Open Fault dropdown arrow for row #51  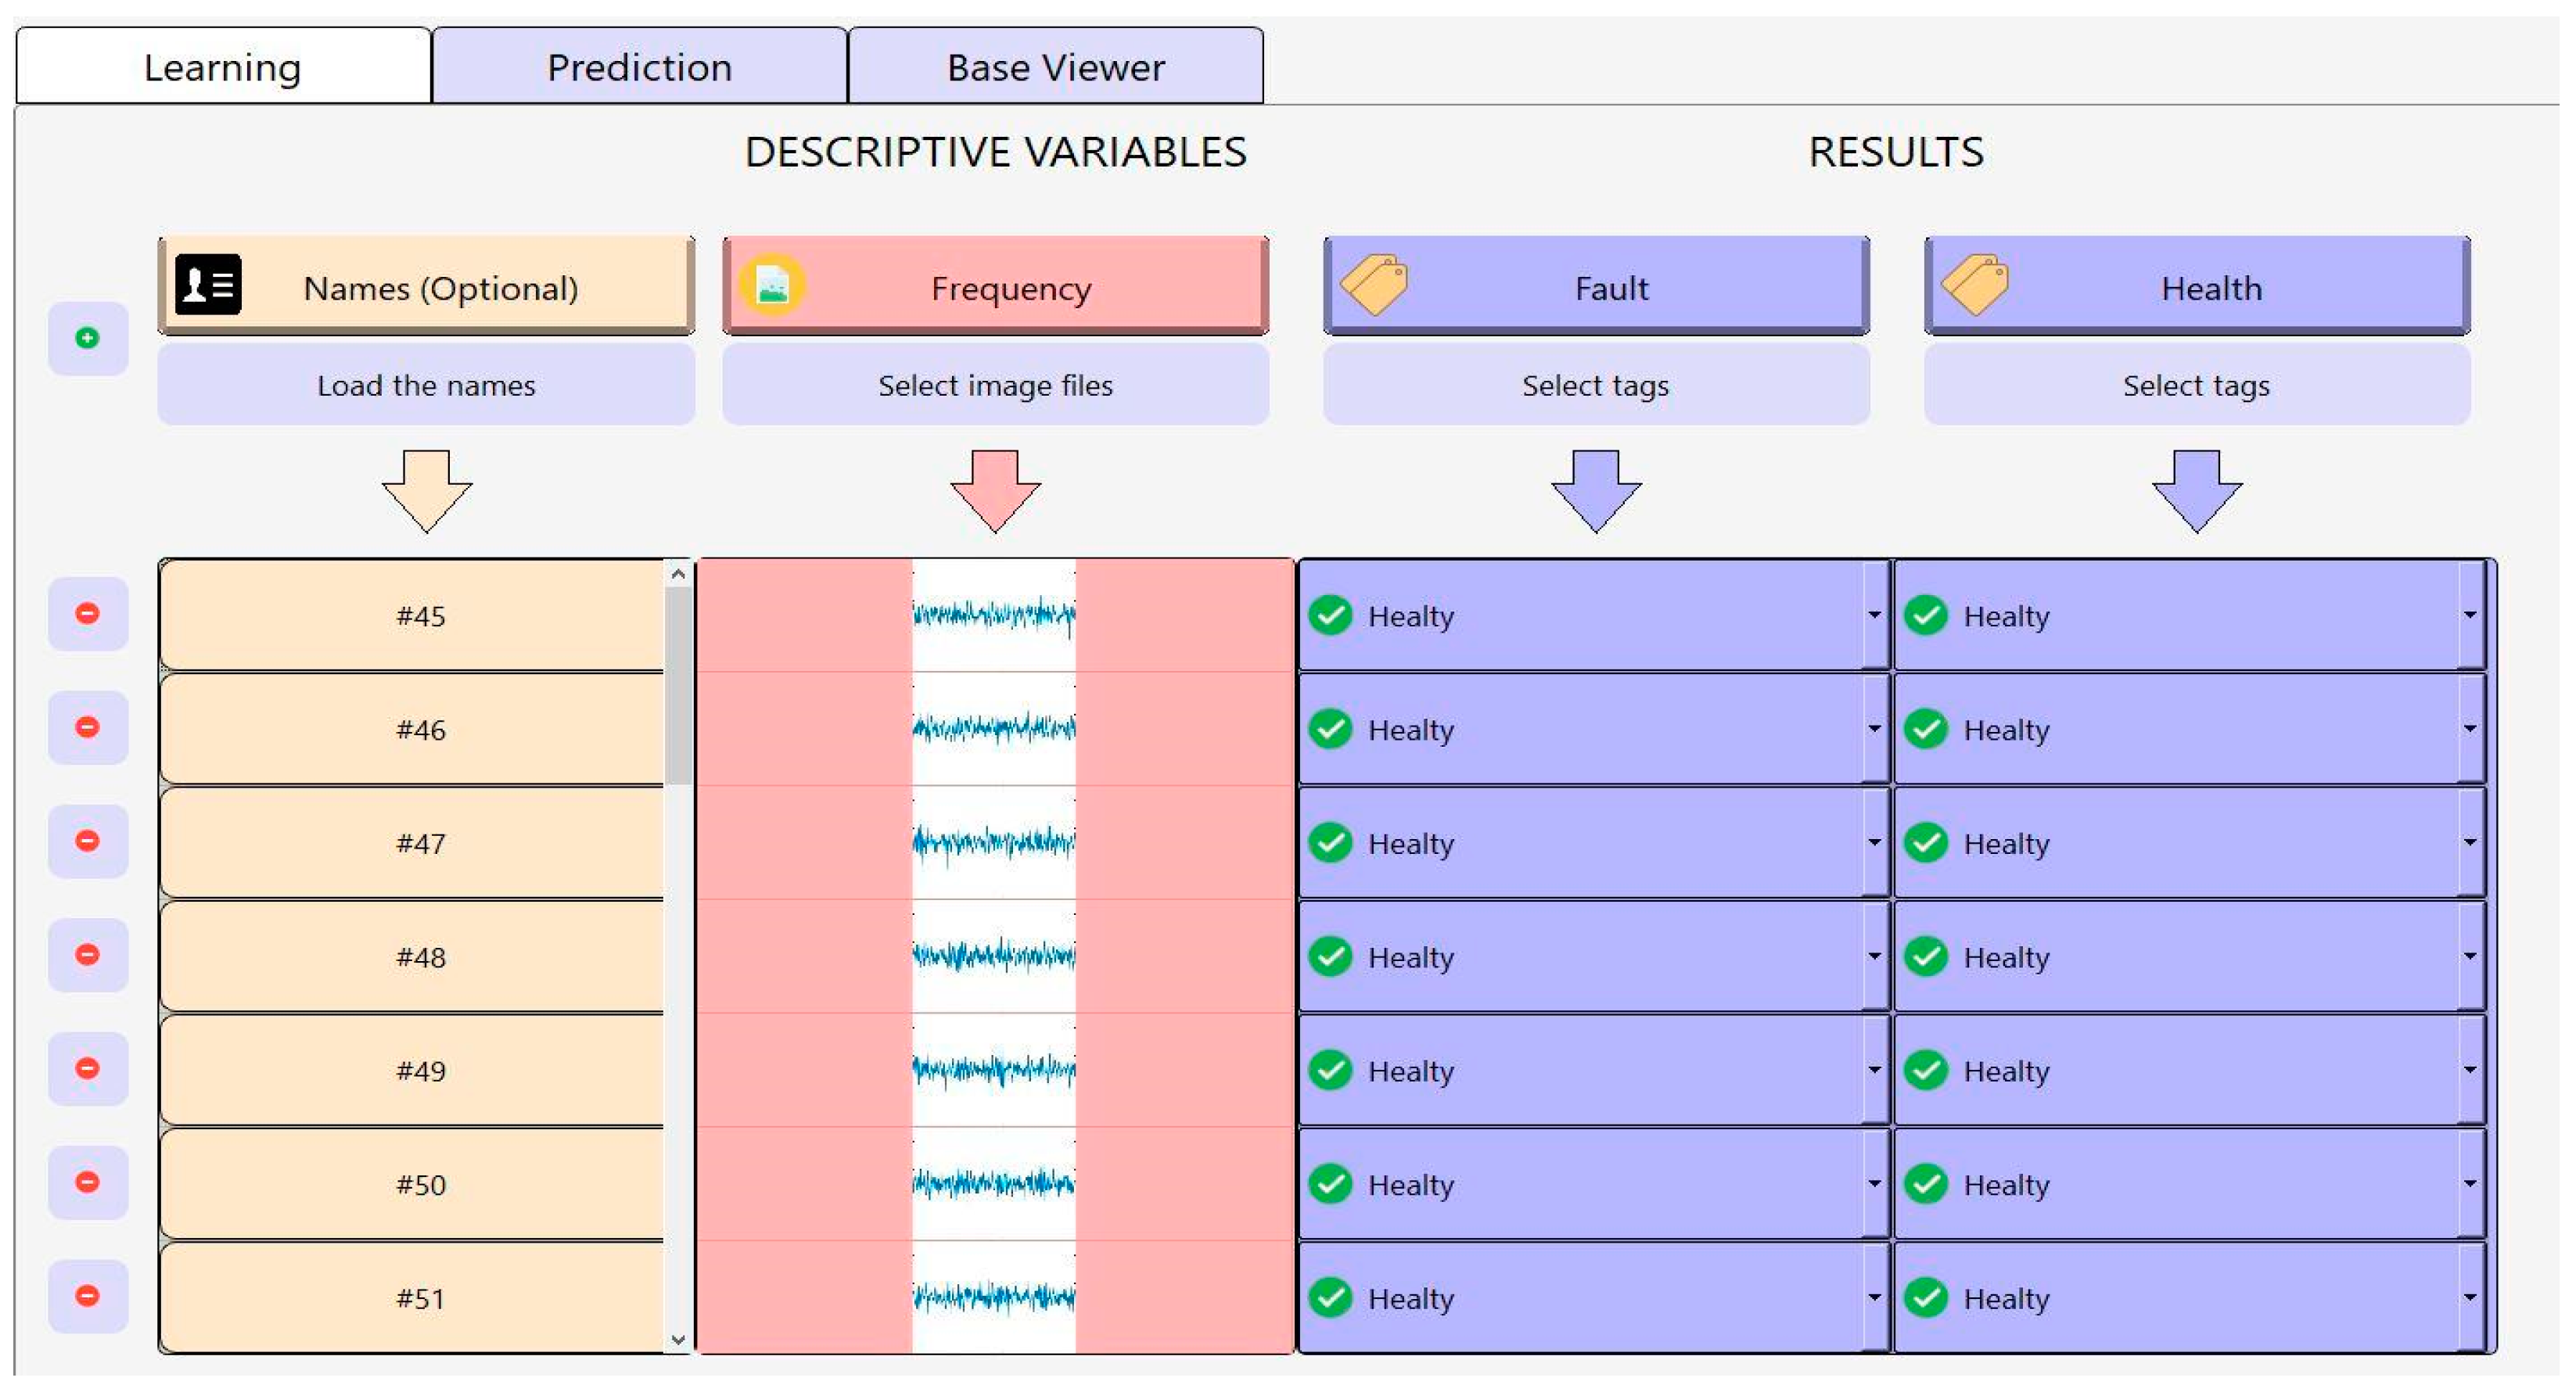[x=1874, y=1298]
